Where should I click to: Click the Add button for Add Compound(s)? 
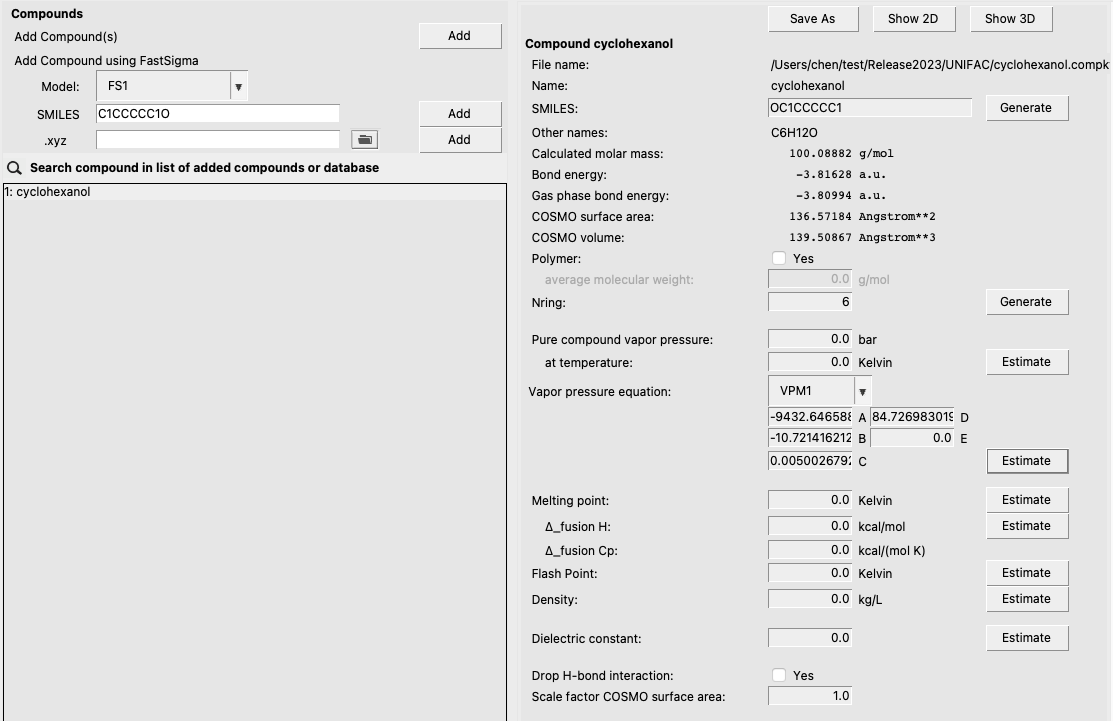pyautogui.click(x=459, y=36)
